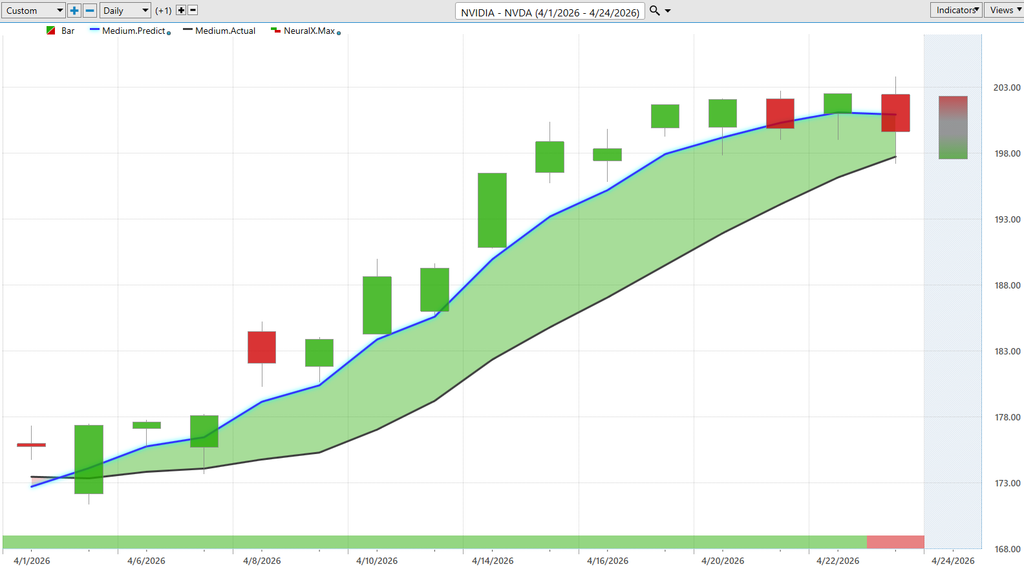Click the tall green candle on 4/14/2026

click(x=492, y=210)
